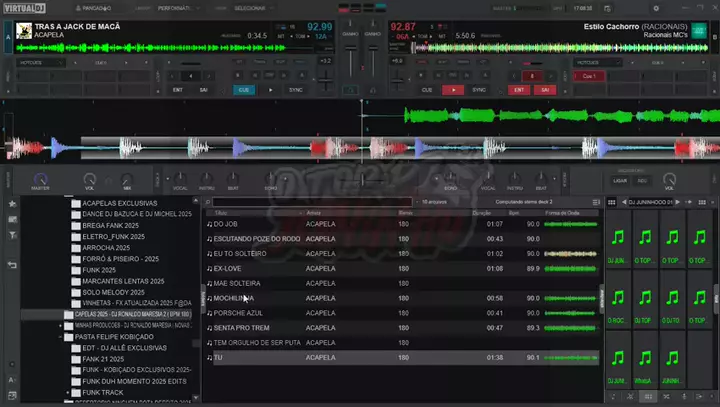Click Estilo Cachorro album art thumbnail
This screenshot has width=720, height=407.
pos(699,31)
